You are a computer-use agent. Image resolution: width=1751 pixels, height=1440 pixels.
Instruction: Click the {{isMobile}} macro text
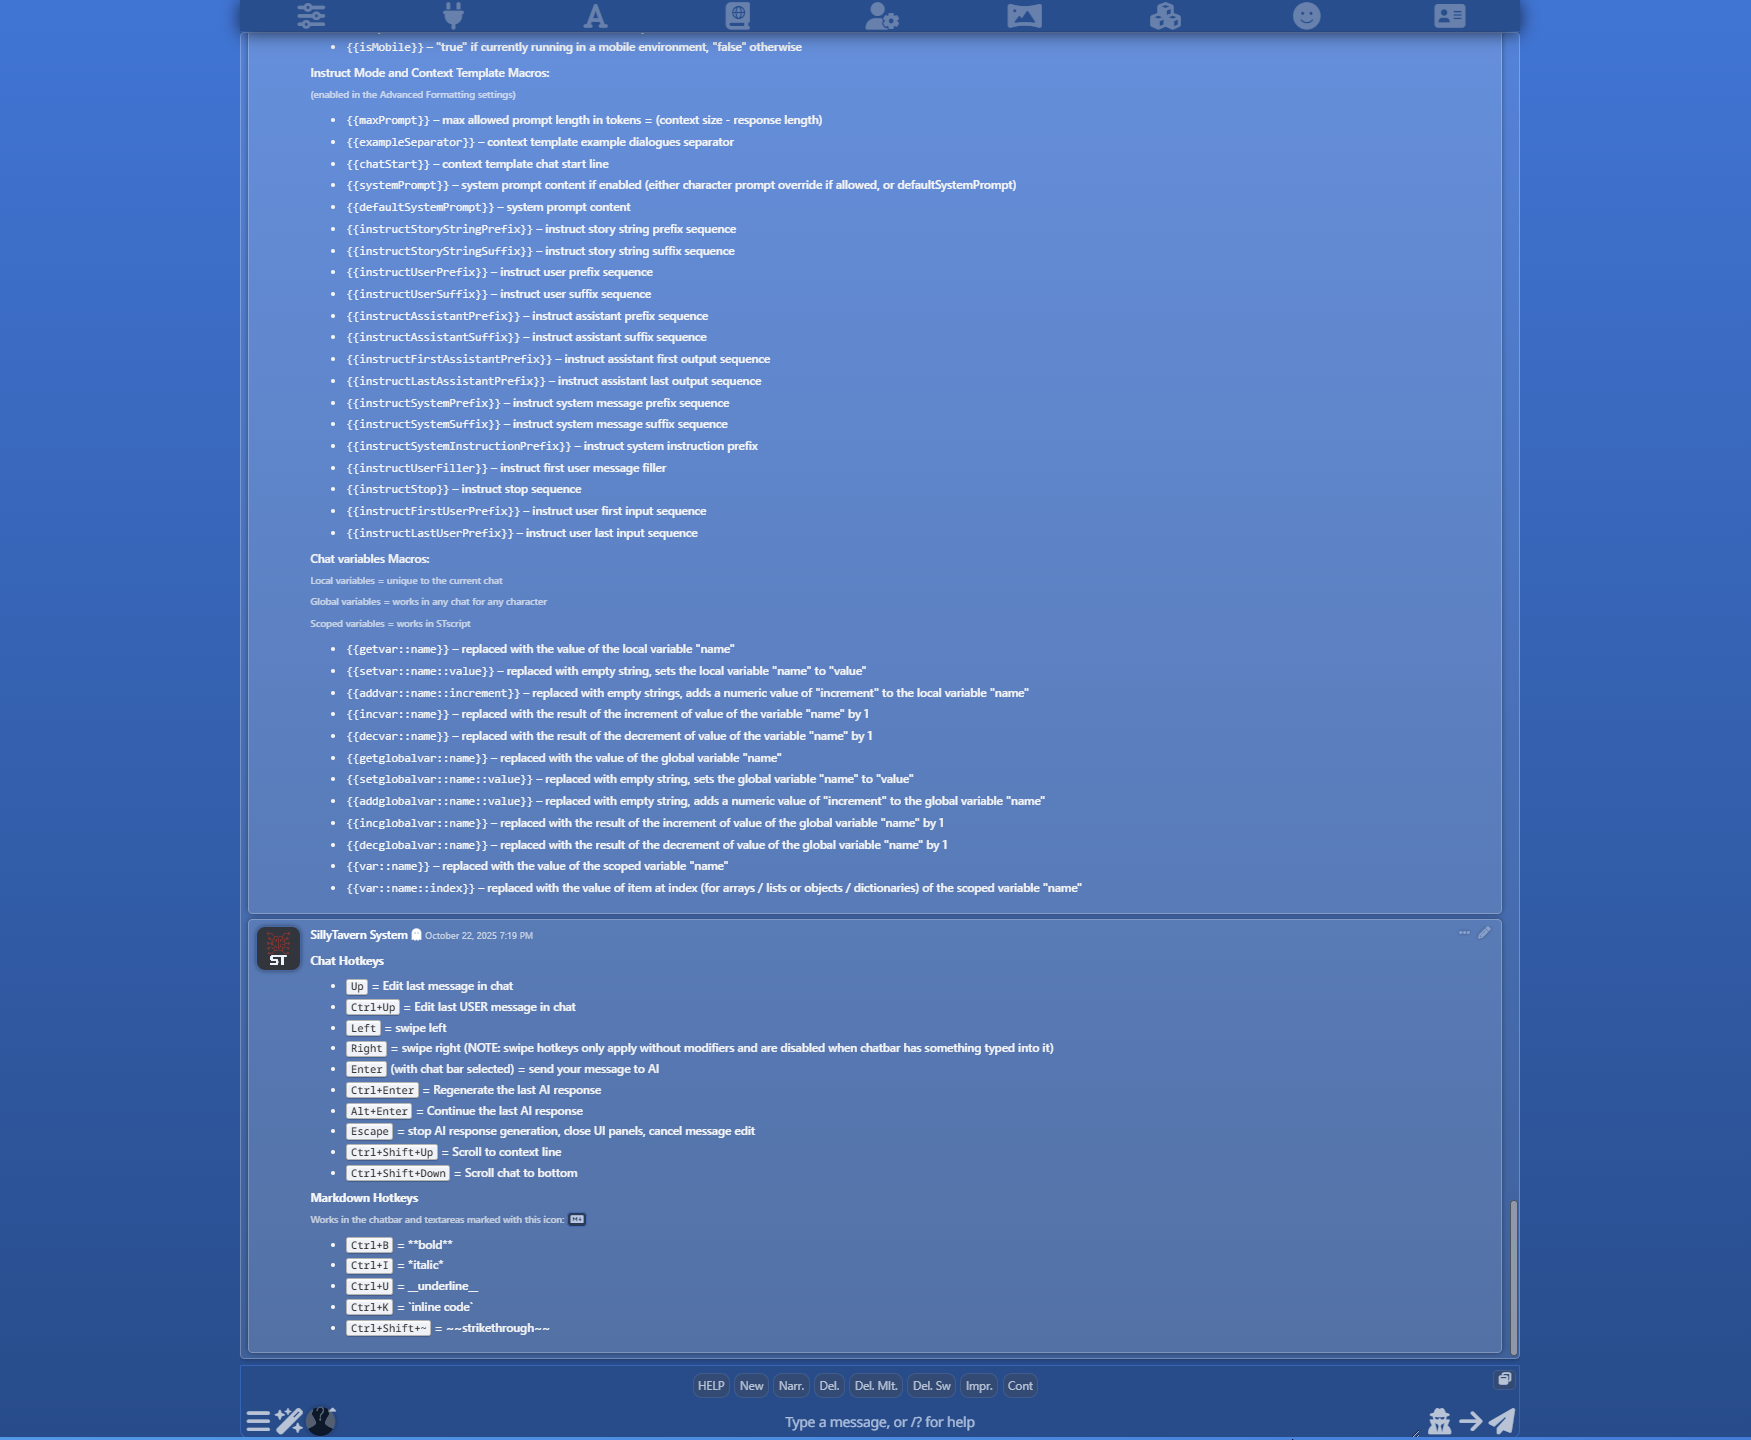tap(385, 47)
